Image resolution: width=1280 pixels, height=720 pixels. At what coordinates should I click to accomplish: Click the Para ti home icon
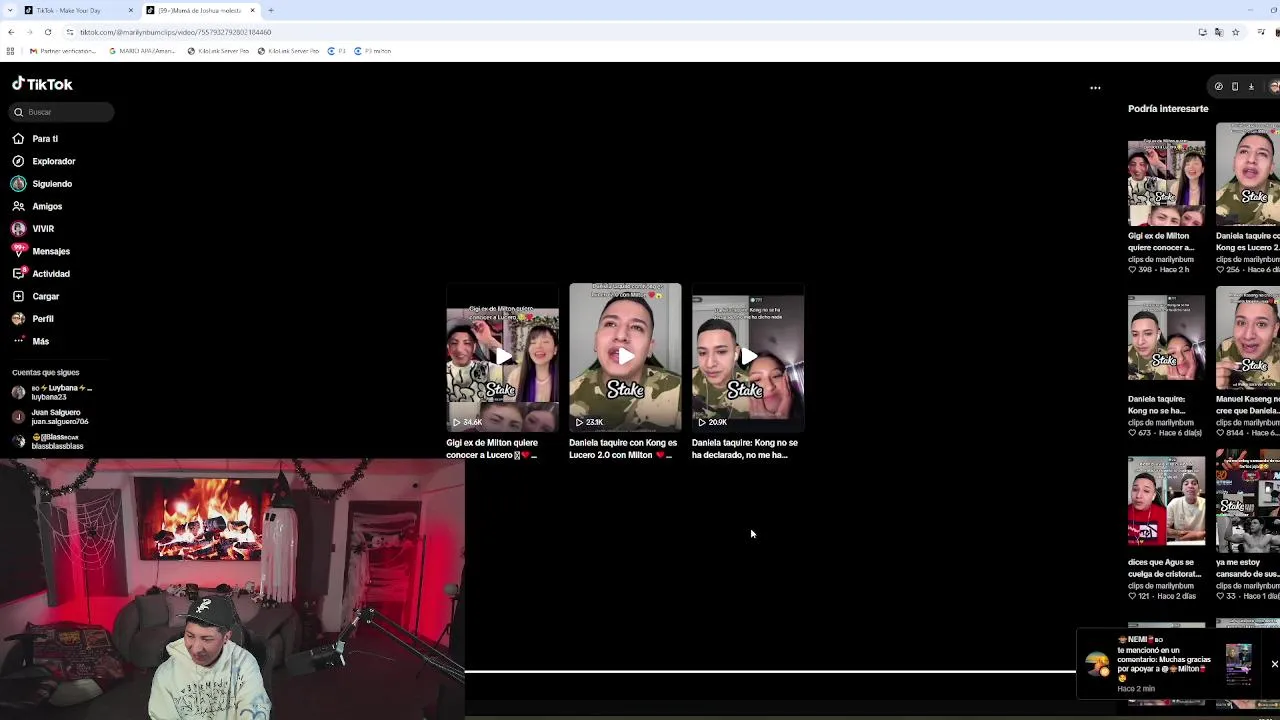pos(18,139)
